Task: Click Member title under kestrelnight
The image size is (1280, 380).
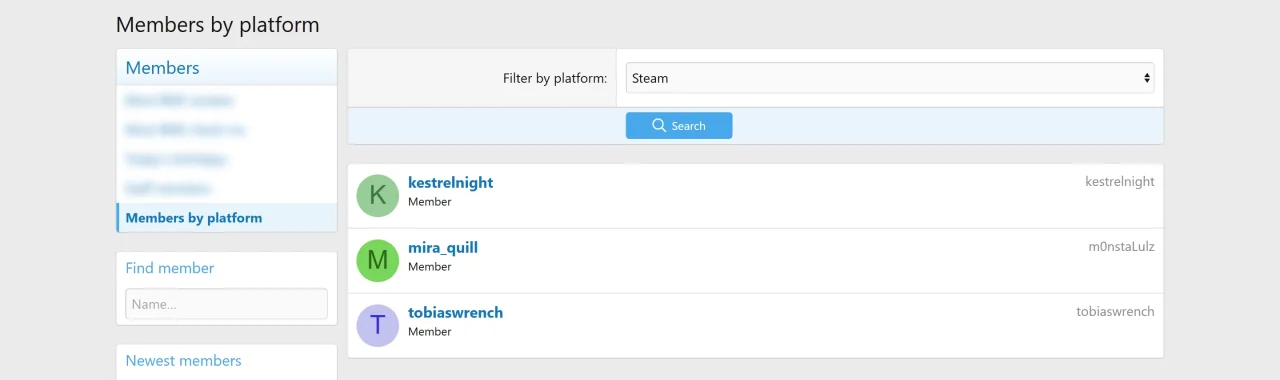Action: click(430, 202)
